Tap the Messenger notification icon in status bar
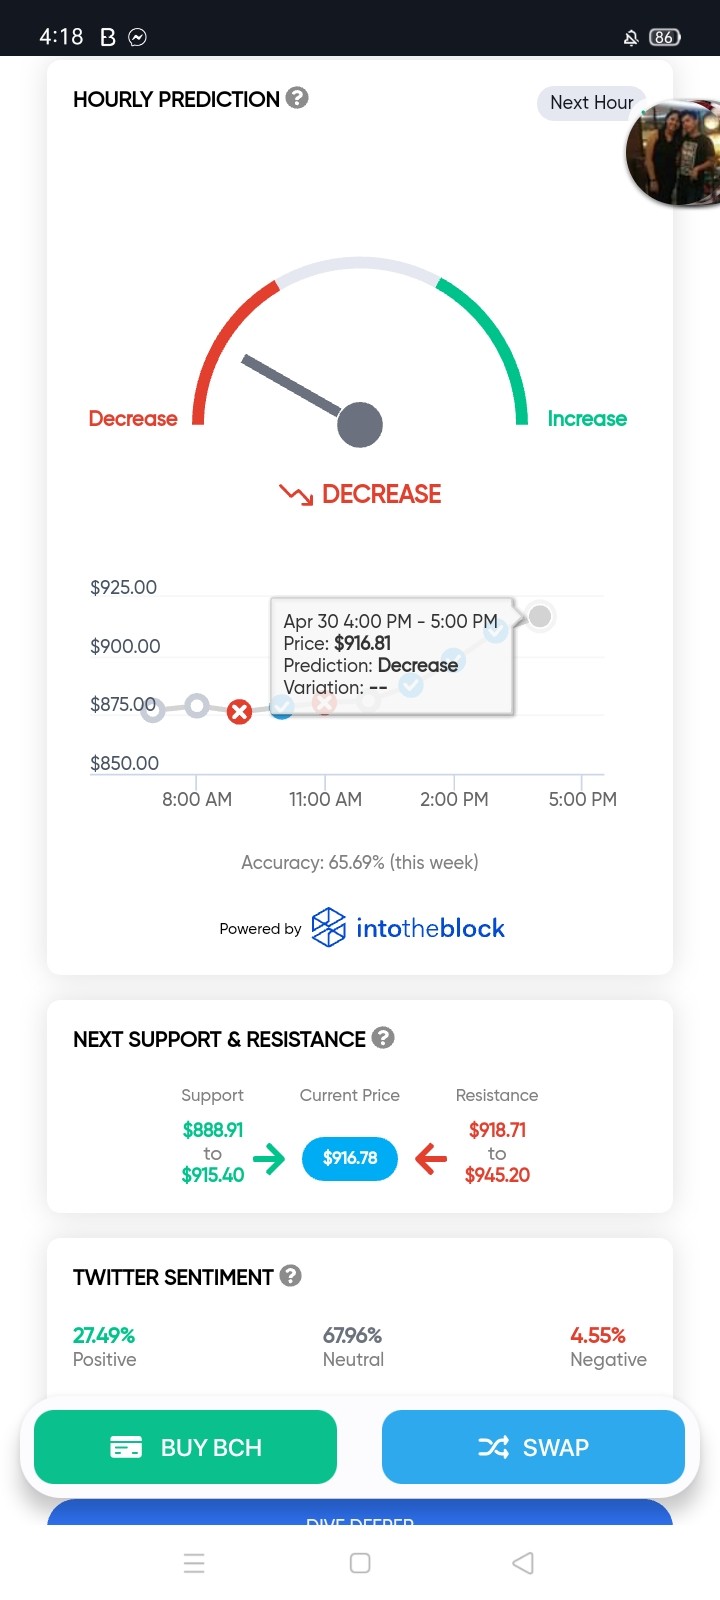Image resolution: width=720 pixels, height=1600 pixels. click(138, 37)
